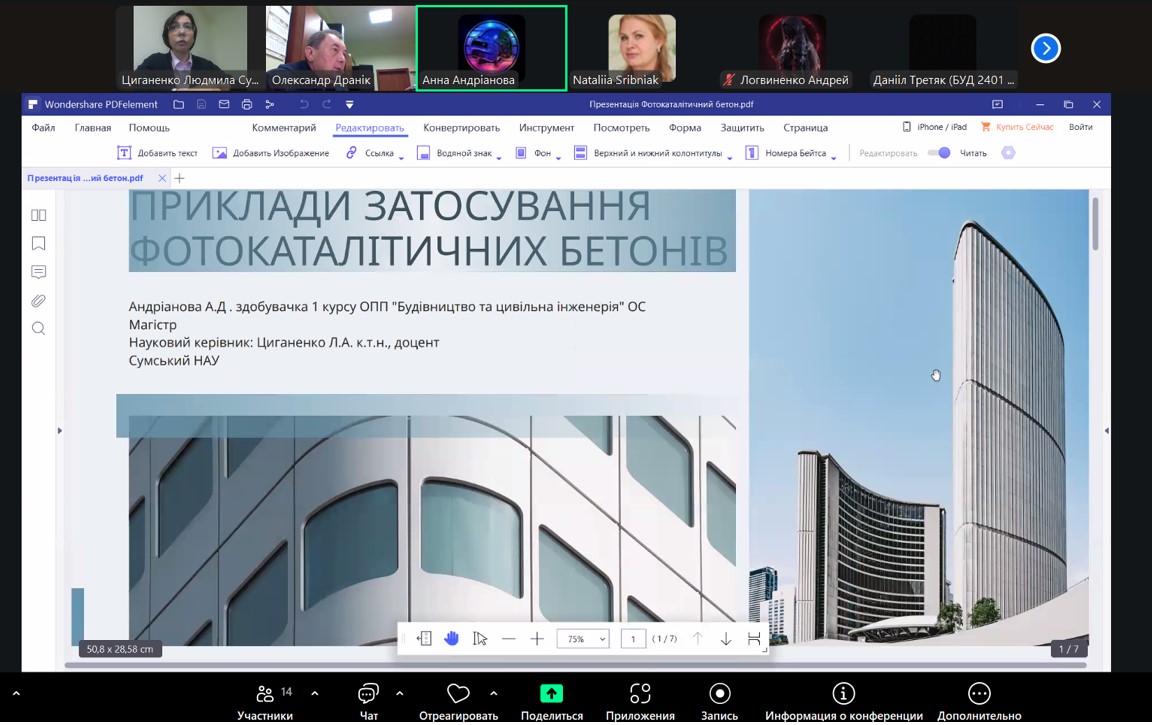Click the Добавить текст button

point(158,153)
